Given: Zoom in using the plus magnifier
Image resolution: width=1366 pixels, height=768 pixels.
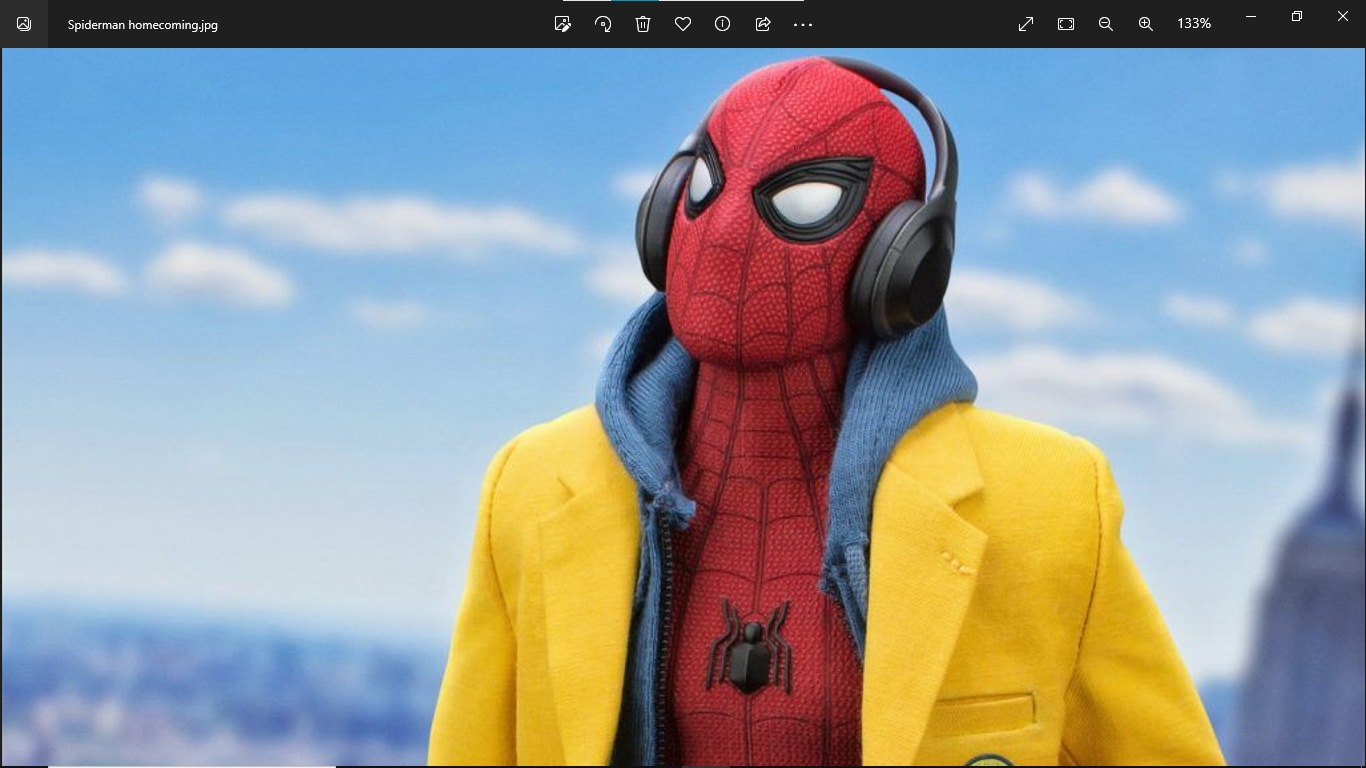Looking at the screenshot, I should 1146,23.
